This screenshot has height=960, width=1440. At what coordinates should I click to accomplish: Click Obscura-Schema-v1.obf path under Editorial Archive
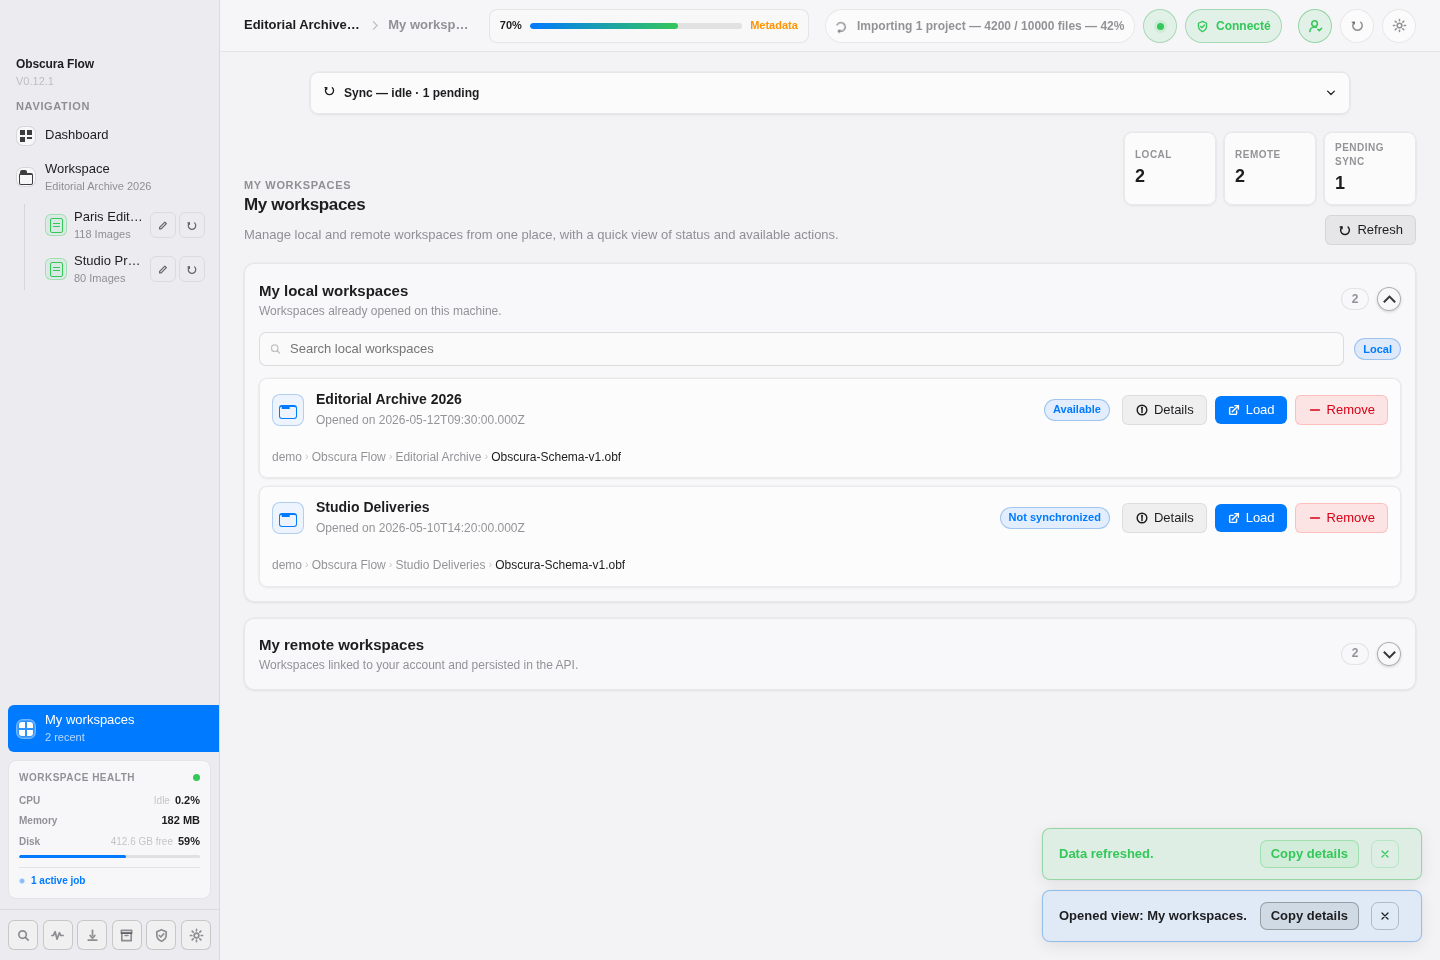[x=556, y=457]
